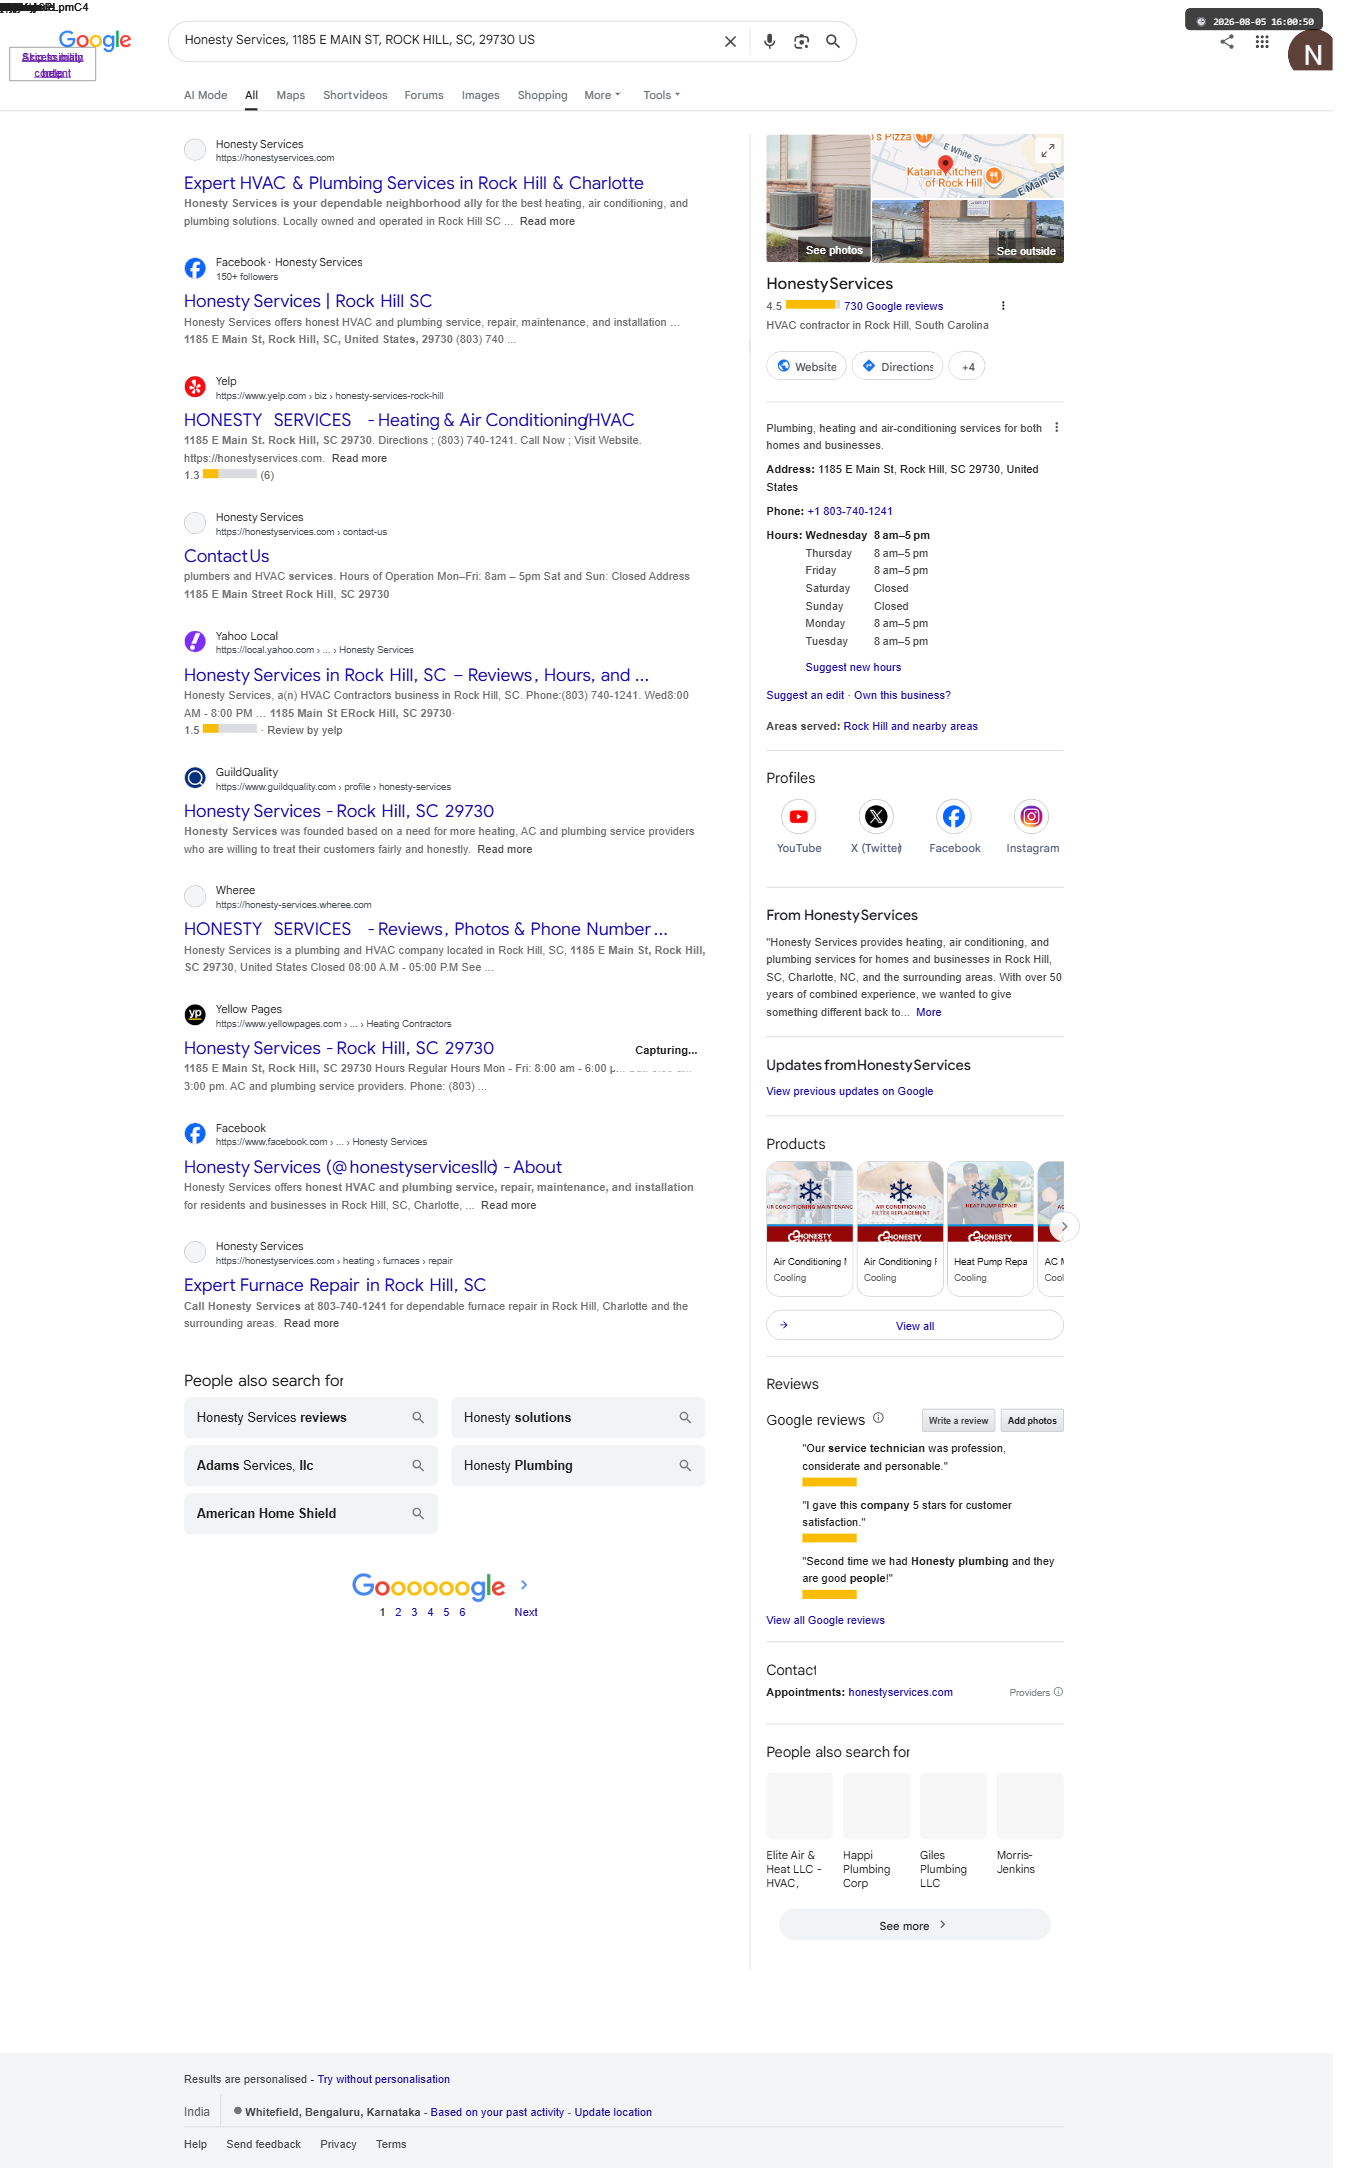Open the Facebook profile icon in Profiles
This screenshot has width=1348, height=2168.
coord(954,817)
